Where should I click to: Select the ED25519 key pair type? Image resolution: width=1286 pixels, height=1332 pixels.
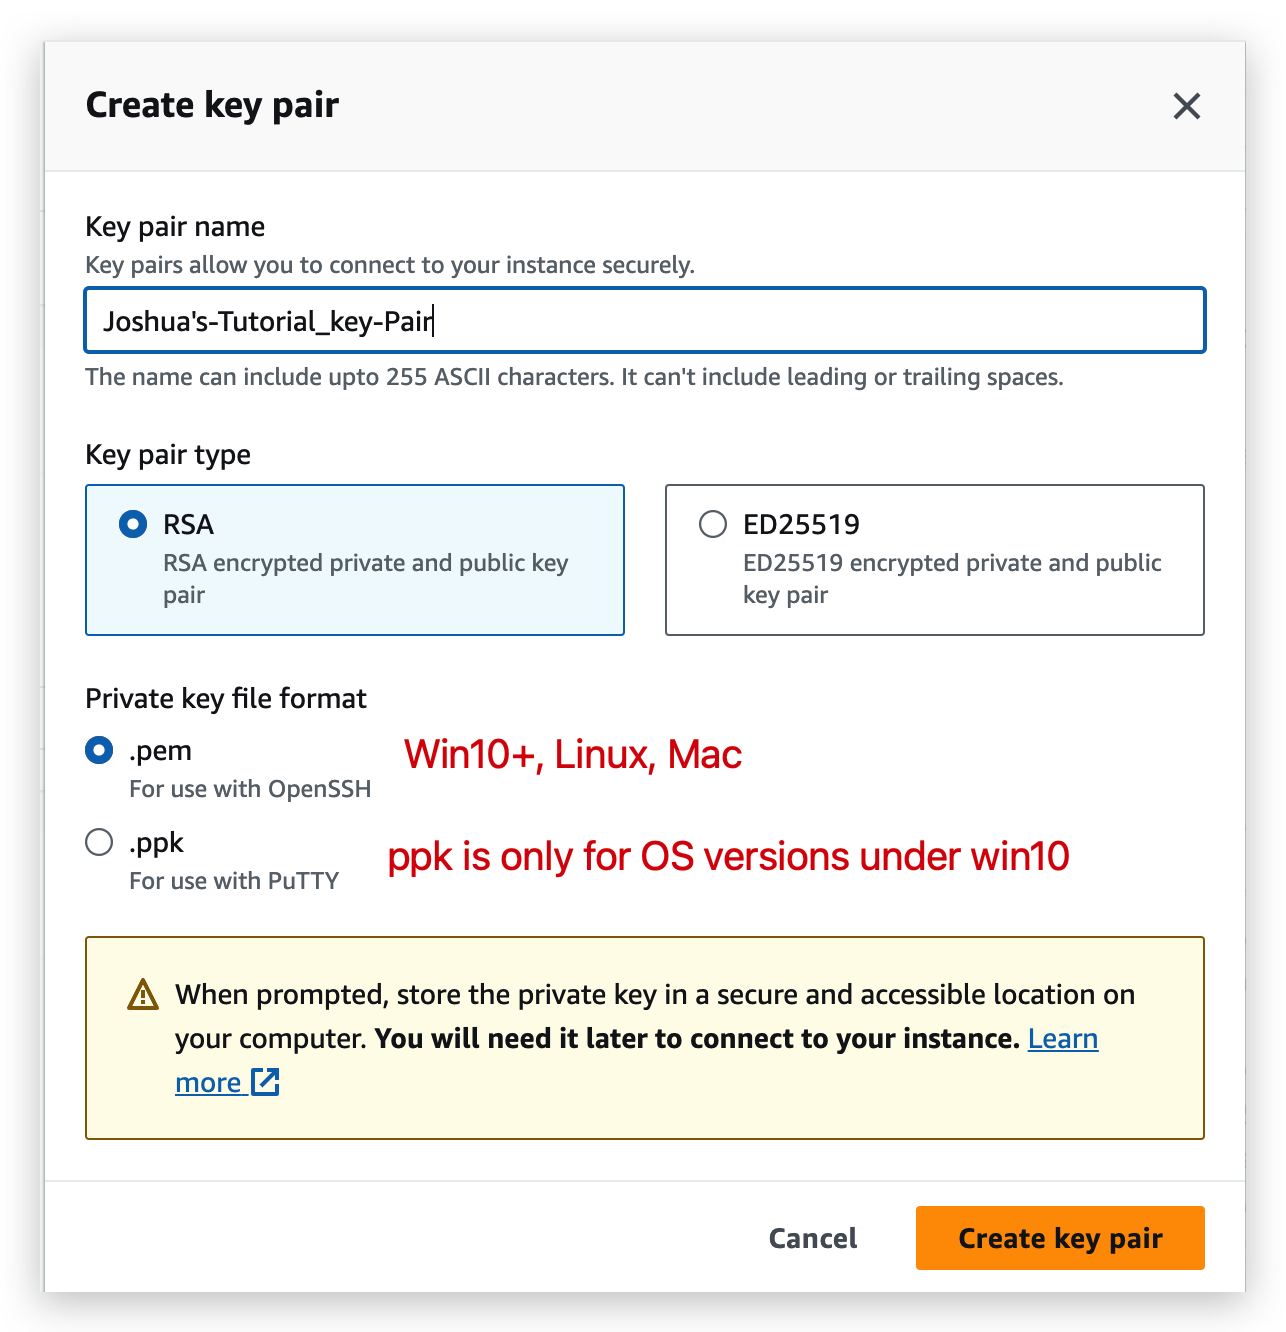(x=711, y=523)
